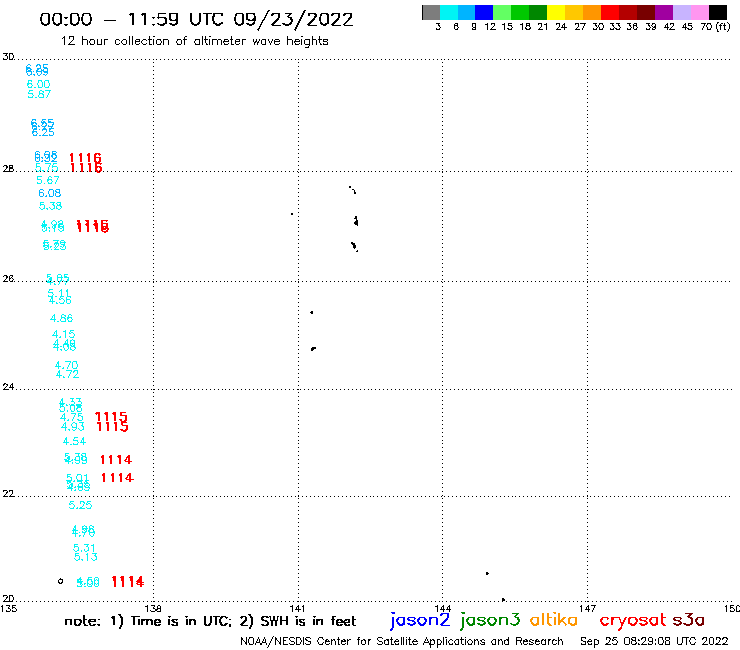Image resolution: width=740 pixels, height=650 pixels.
Task: Click the longitude 144 axis label
Action: tap(442, 608)
